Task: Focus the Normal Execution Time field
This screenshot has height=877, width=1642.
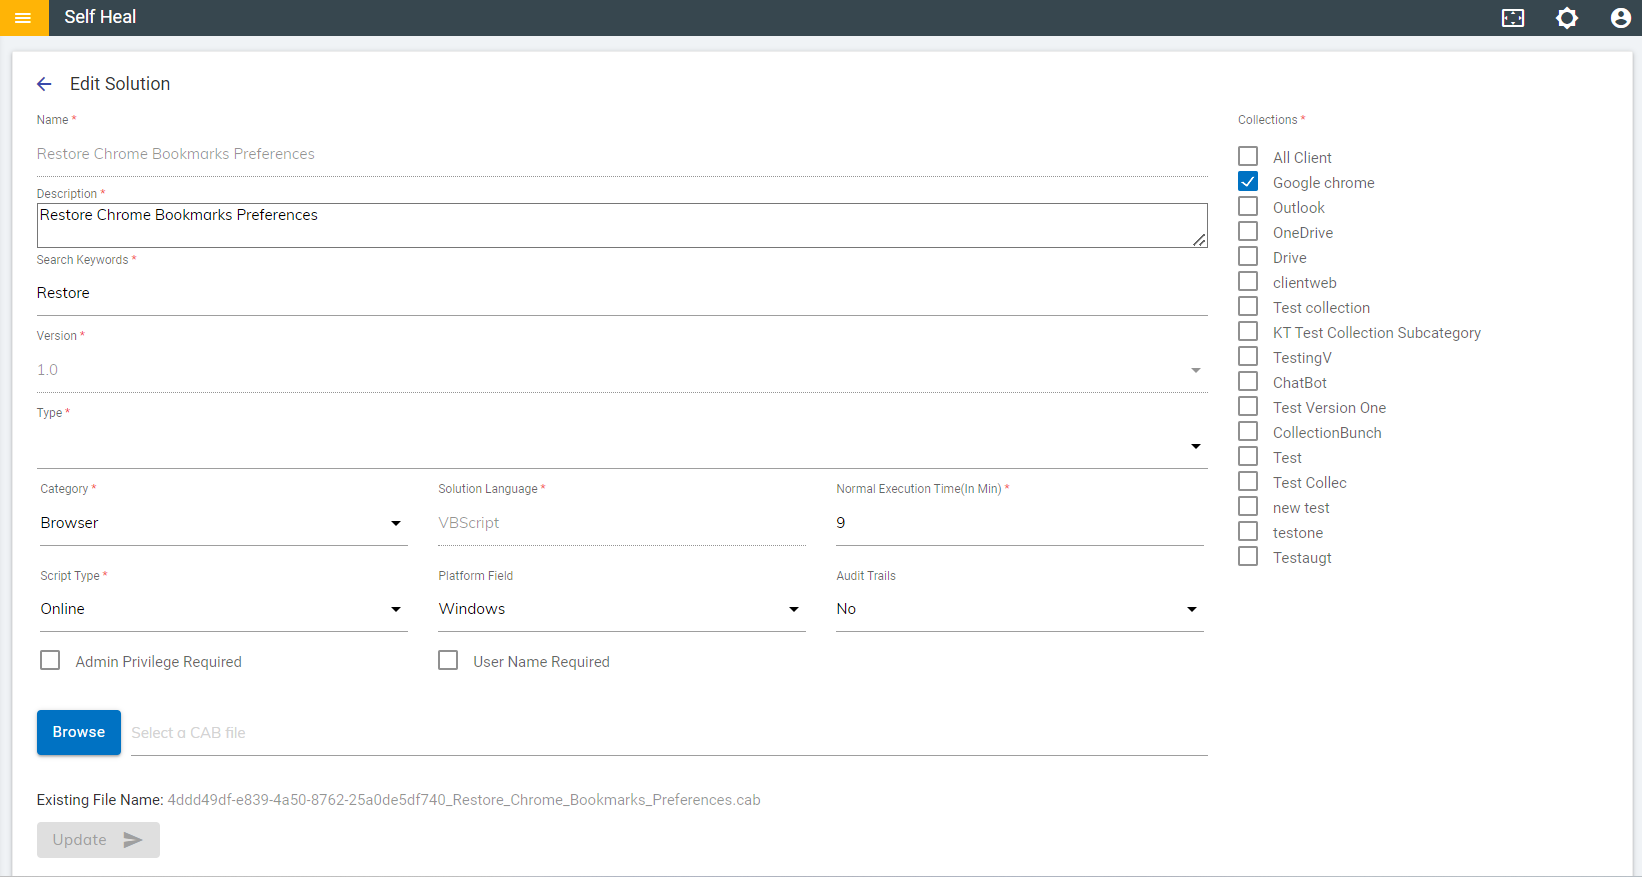Action: 1018,523
